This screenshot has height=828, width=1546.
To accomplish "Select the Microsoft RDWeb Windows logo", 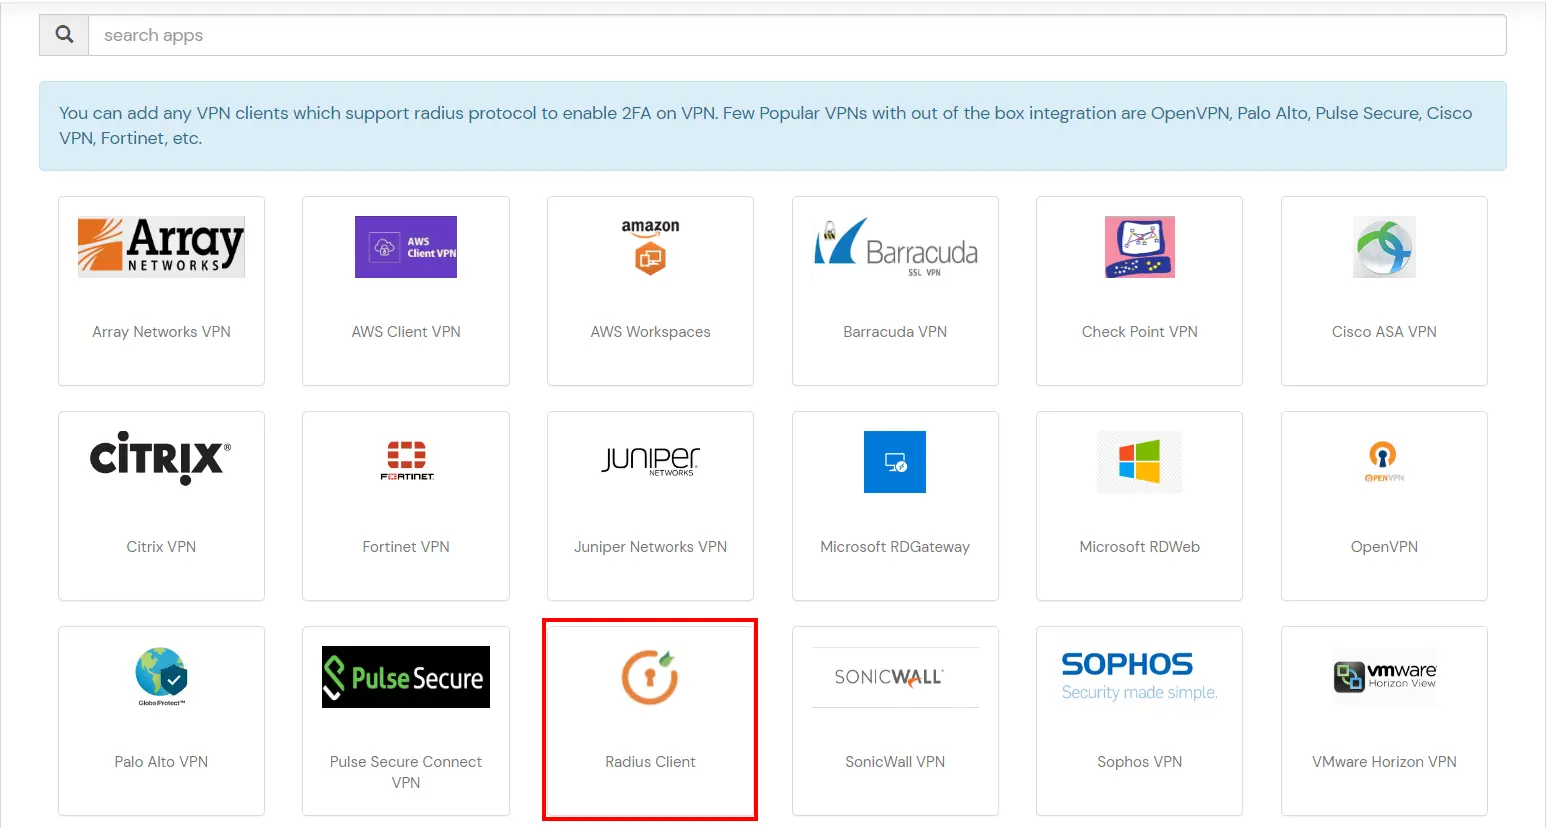I will click(1139, 462).
